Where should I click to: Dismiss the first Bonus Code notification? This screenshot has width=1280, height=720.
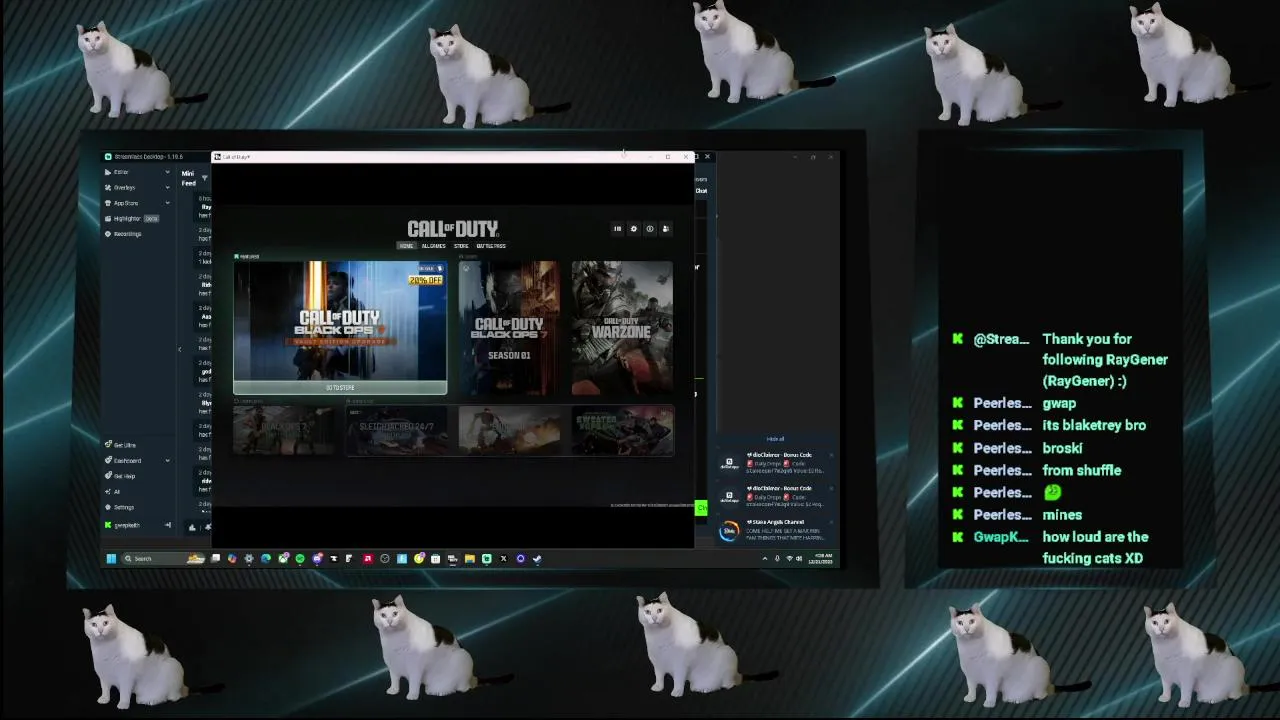tap(831, 455)
